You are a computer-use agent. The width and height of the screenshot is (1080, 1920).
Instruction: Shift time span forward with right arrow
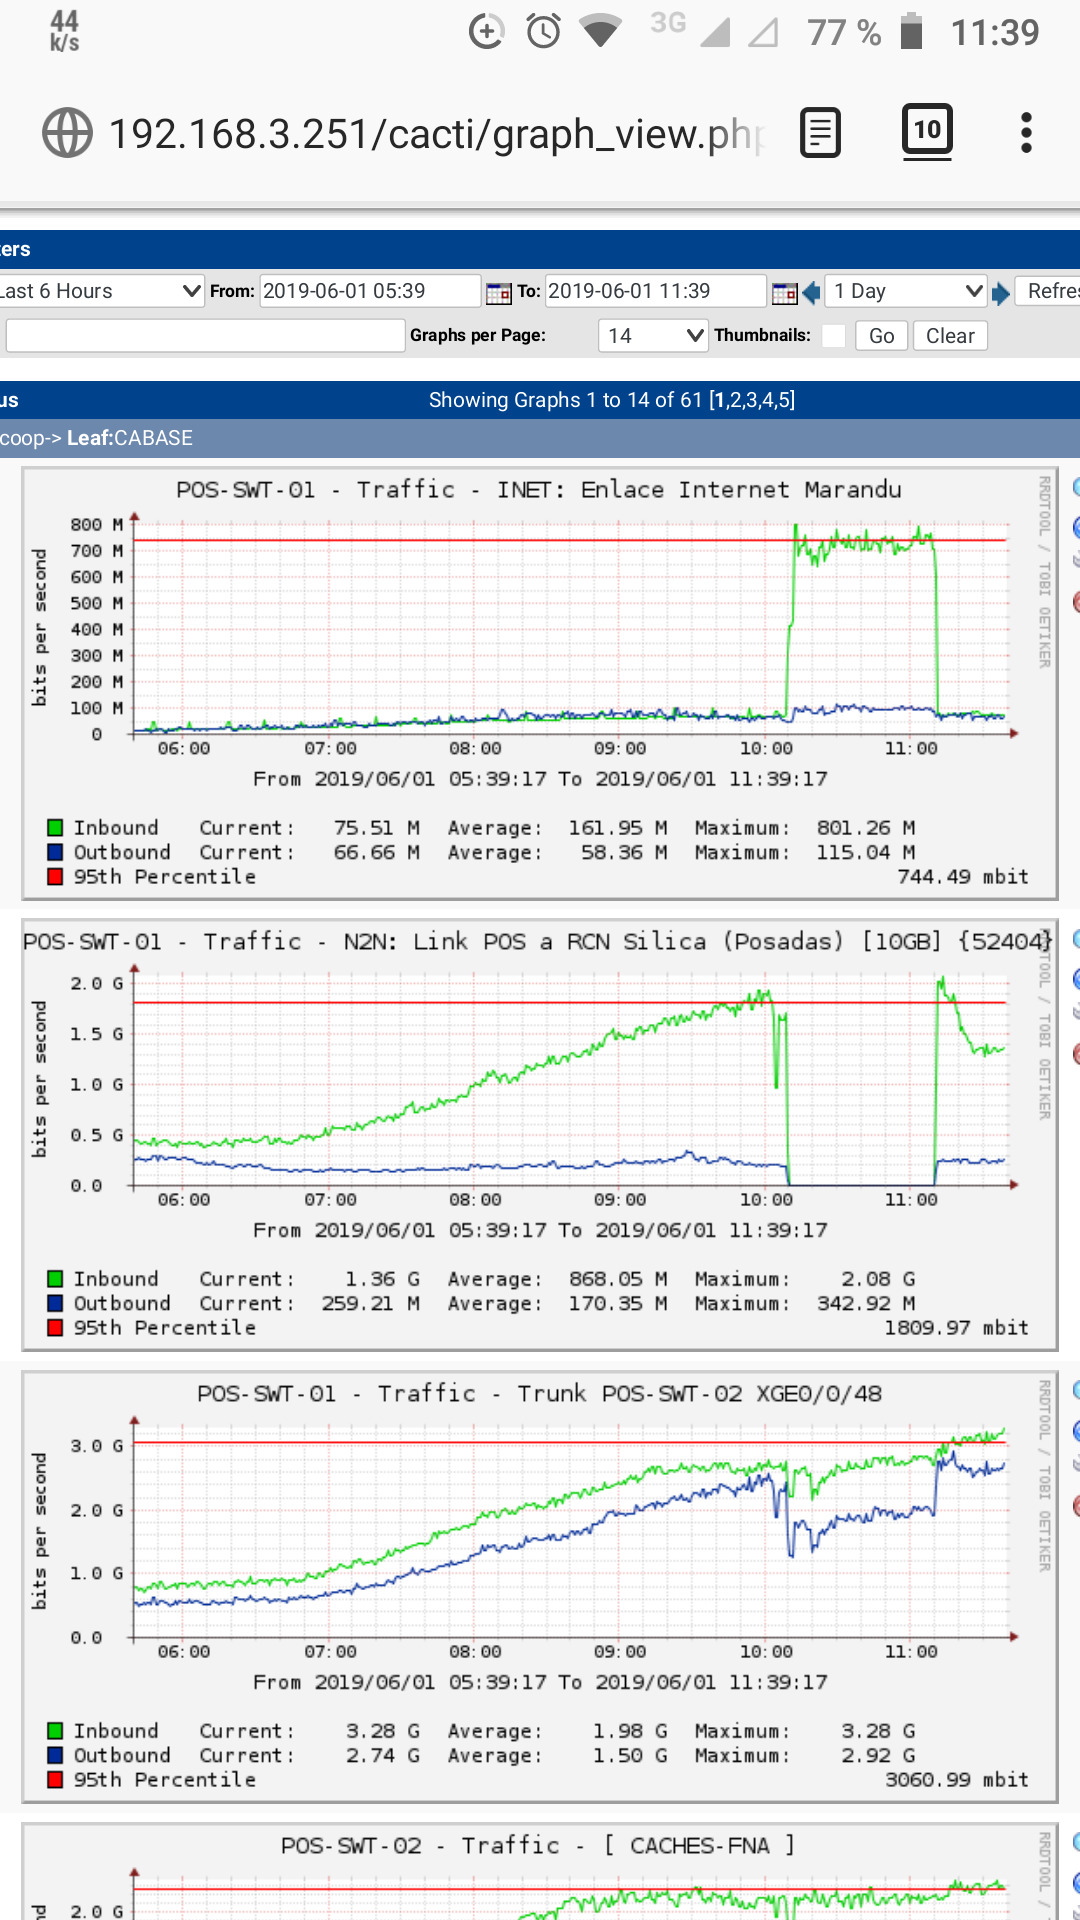(1001, 292)
